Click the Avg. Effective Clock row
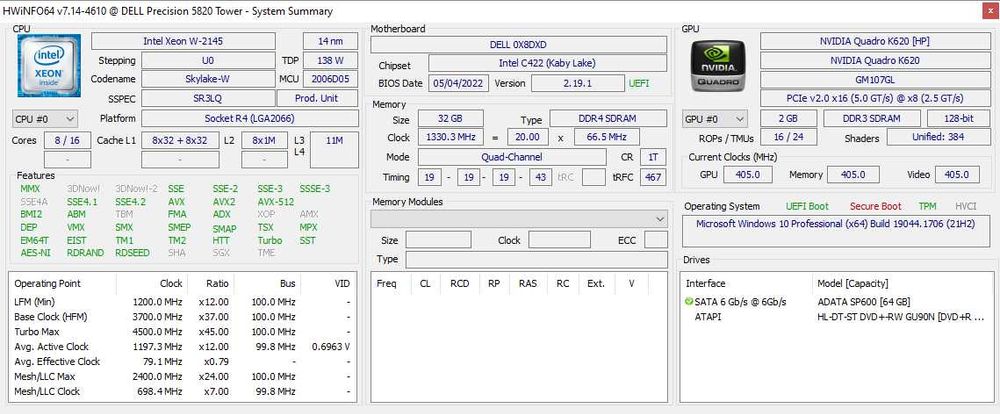The image size is (1000, 414). point(182,362)
